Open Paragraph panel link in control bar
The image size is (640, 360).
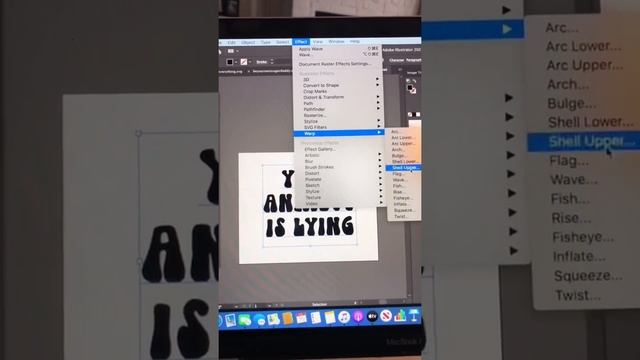[x=413, y=60]
